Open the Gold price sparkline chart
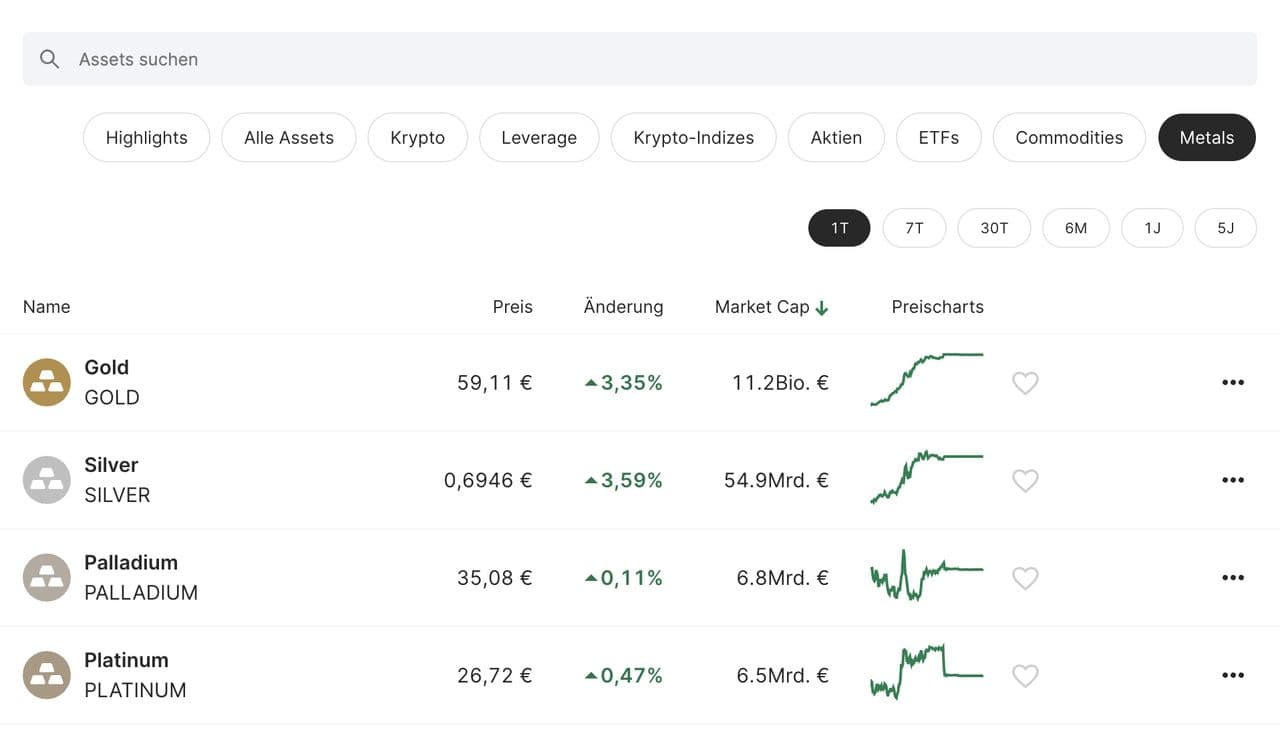This screenshot has width=1280, height=742. [927, 380]
